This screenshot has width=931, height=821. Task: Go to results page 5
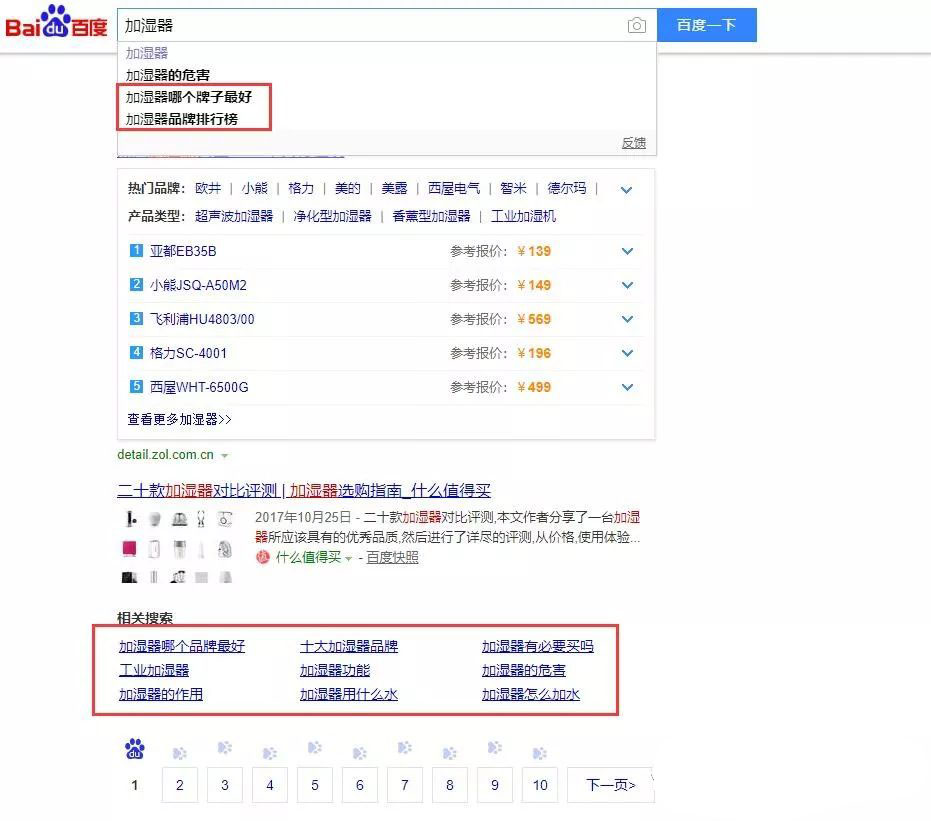click(315, 785)
